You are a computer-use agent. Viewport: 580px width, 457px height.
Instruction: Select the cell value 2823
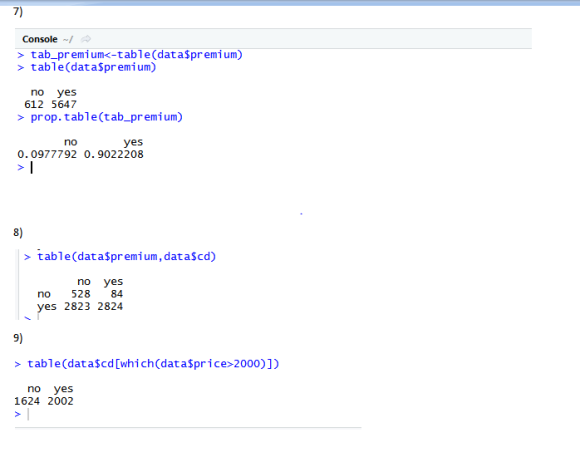(77, 306)
